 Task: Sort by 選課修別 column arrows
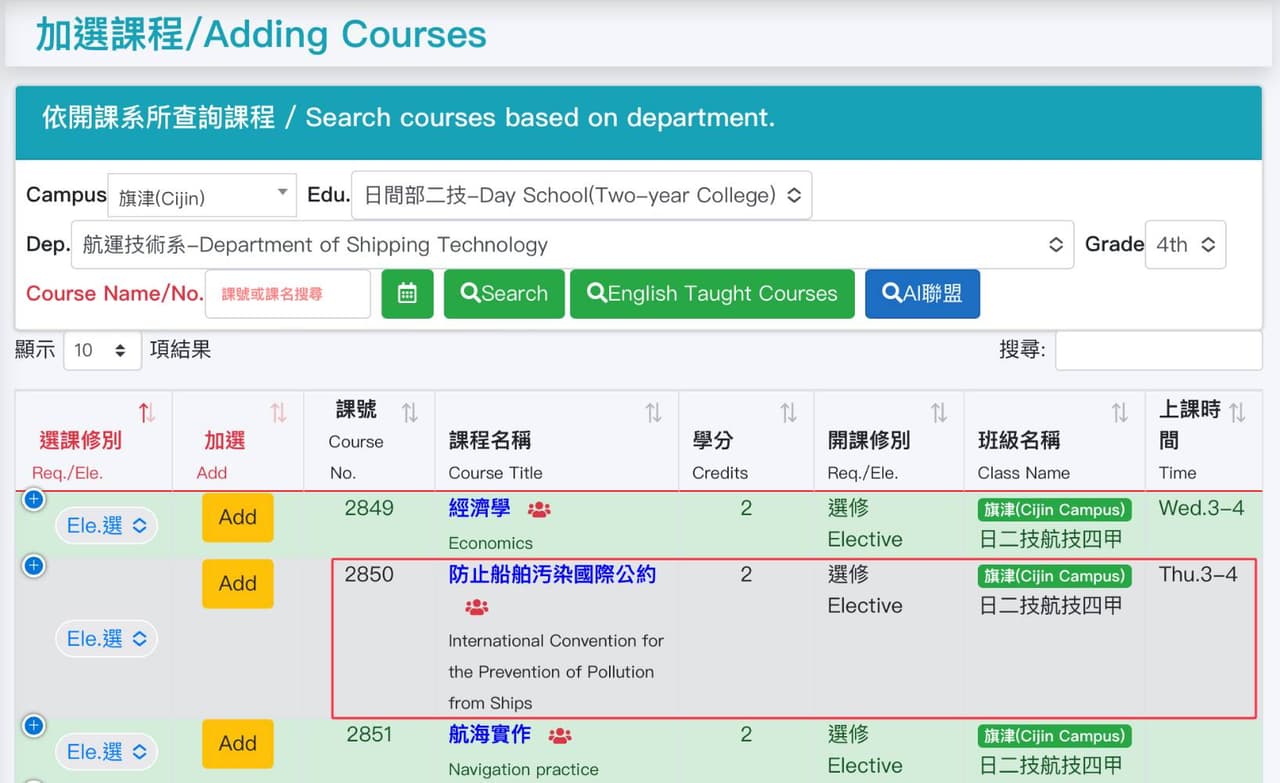click(147, 412)
